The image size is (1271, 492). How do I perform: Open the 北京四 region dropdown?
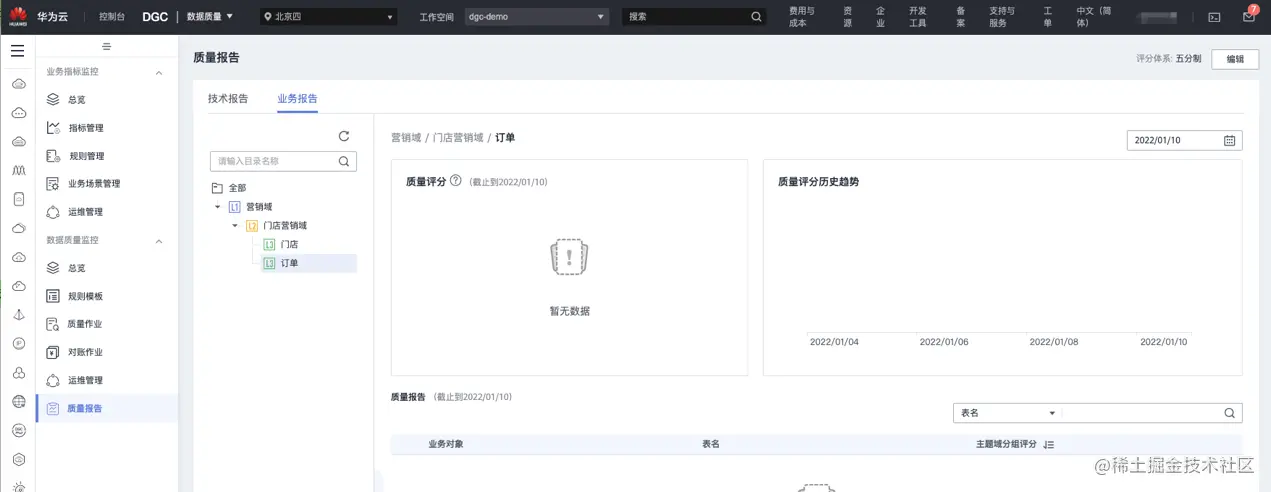(327, 17)
